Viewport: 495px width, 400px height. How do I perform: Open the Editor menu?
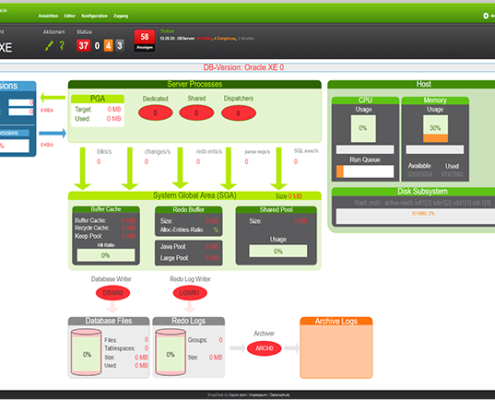[70, 16]
